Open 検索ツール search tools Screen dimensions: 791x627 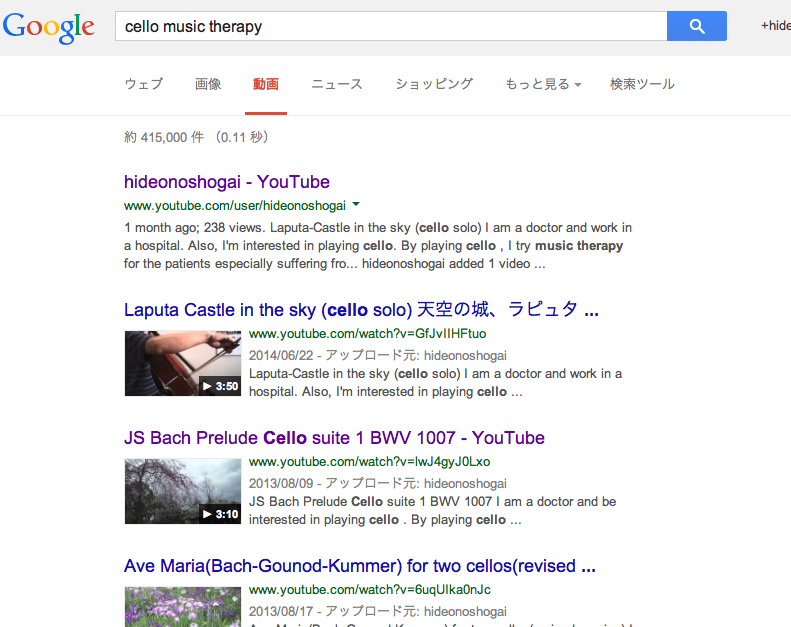[x=642, y=84]
